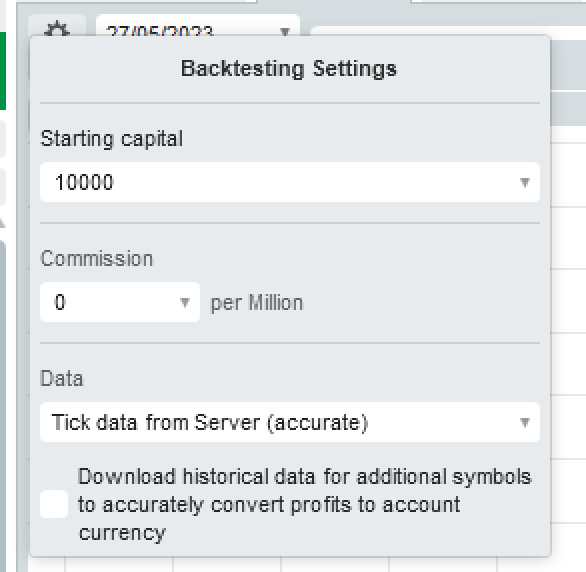
Task: Open the Tick data from Server selection
Action: pos(290,422)
